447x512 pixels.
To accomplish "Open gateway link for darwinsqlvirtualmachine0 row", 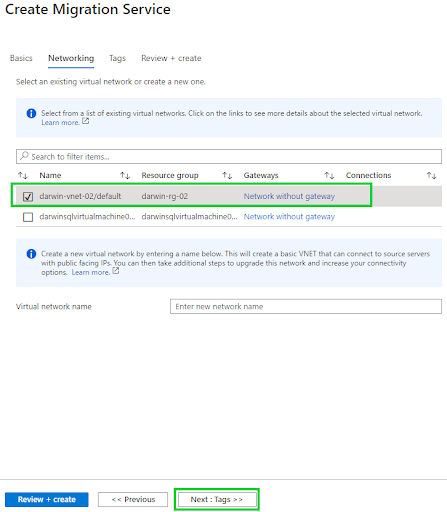I will 289,217.
